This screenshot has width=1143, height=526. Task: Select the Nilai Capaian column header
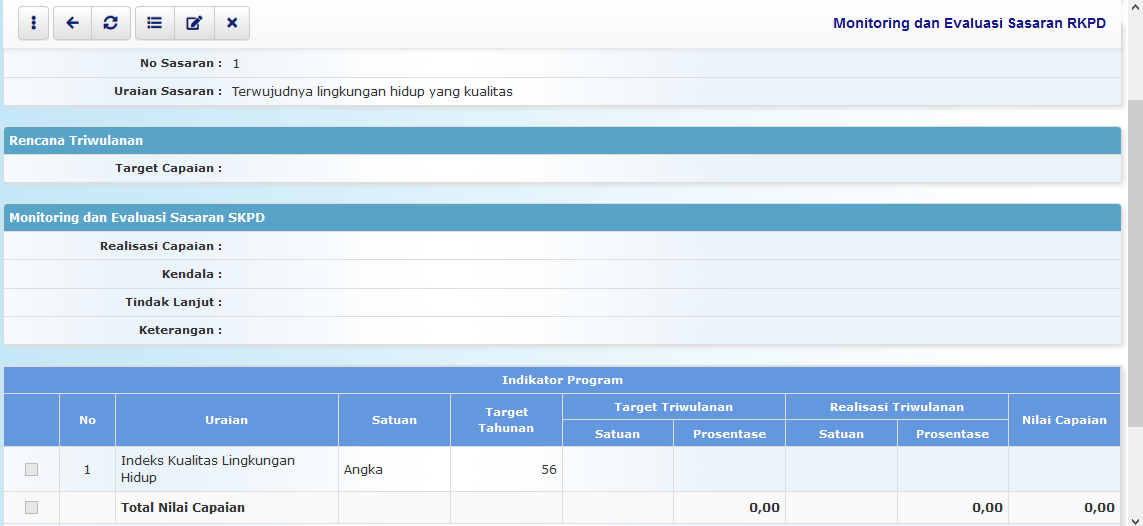coord(1064,420)
